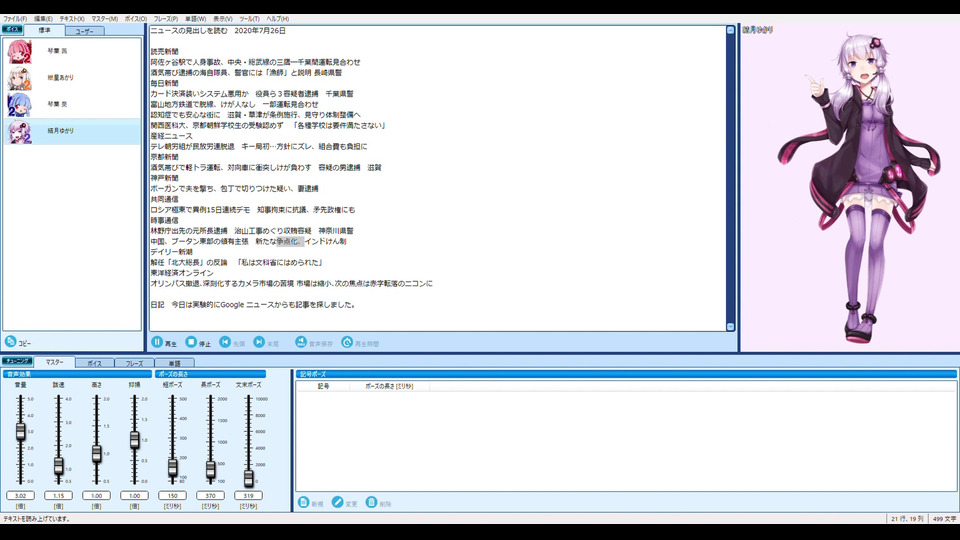Click the 音量 volume slider handle
Viewport: 960px width, 540px height.
(20, 431)
